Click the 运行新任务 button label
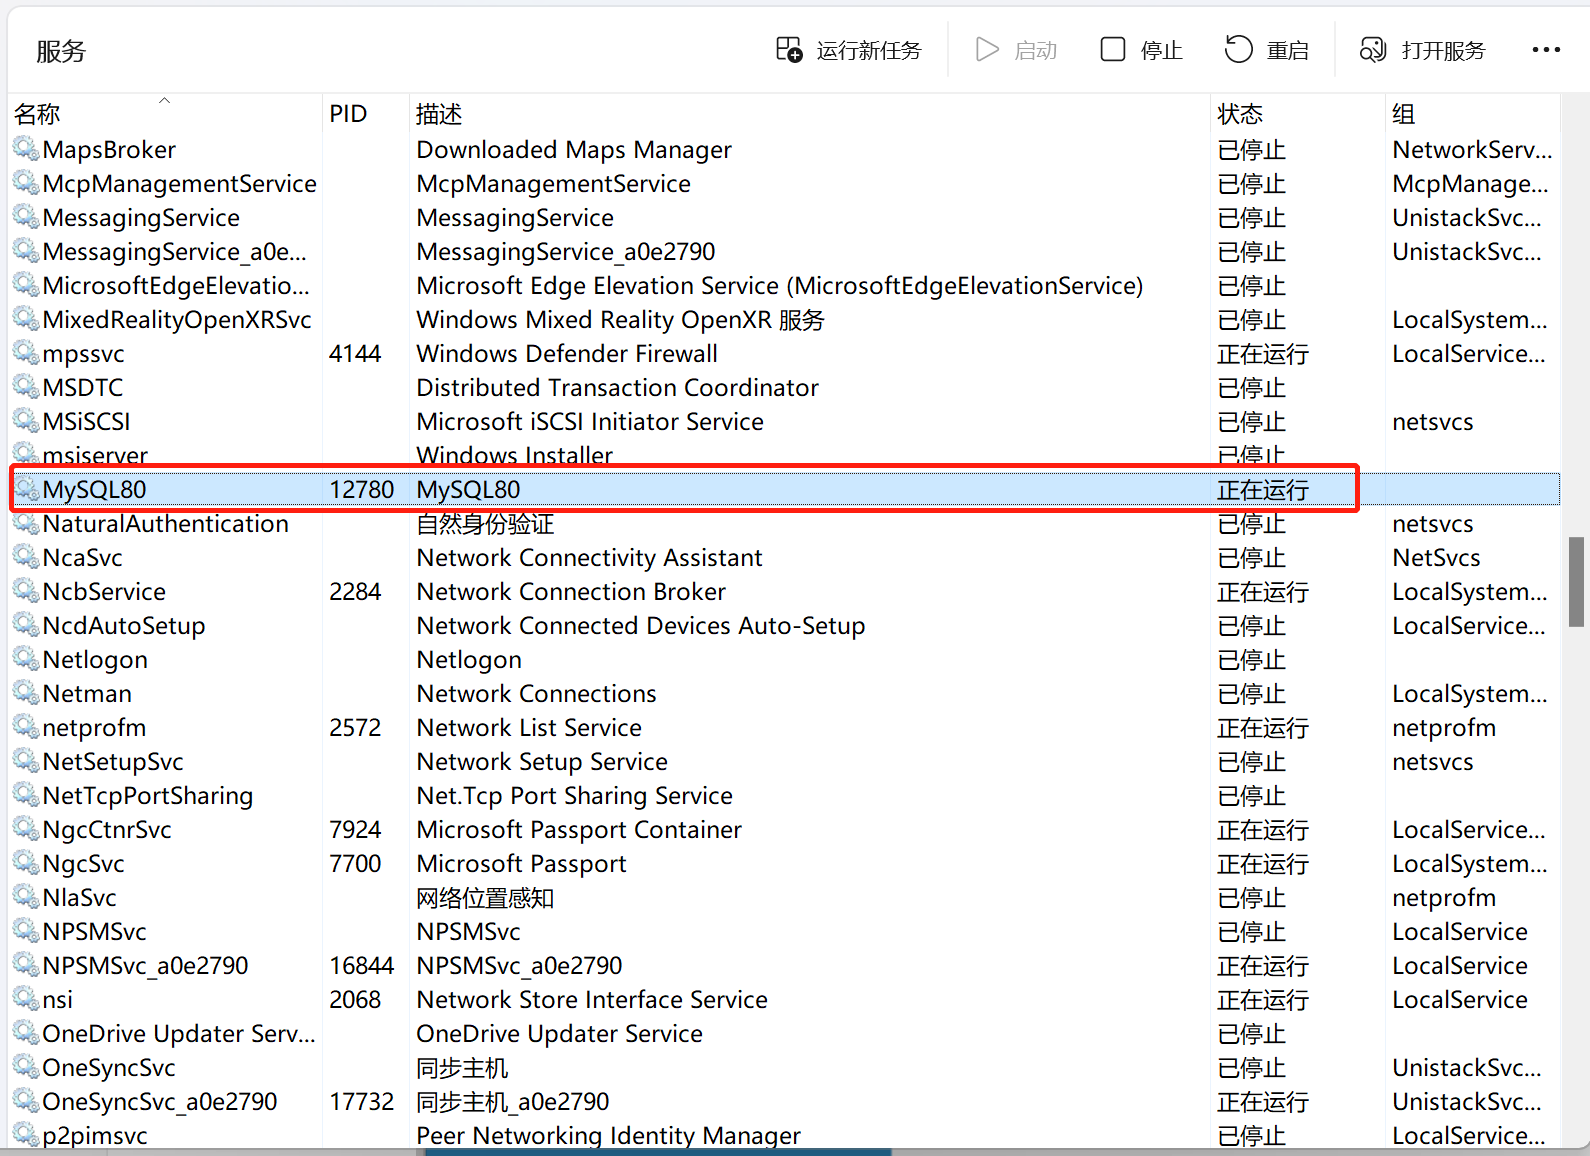This screenshot has width=1590, height=1156. 869,50
